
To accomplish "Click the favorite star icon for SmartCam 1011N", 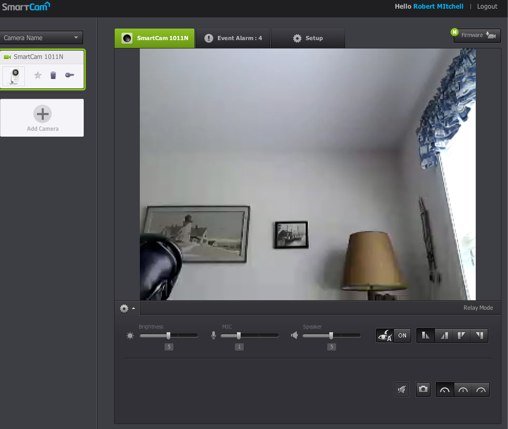I will point(38,75).
